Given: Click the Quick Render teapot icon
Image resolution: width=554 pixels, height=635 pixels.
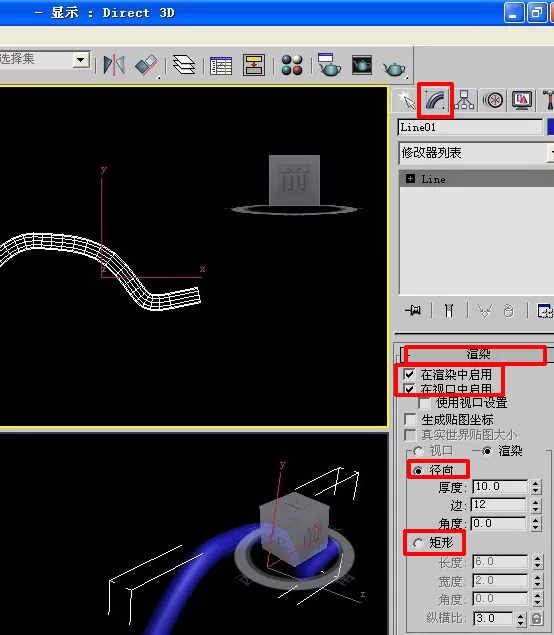Looking at the screenshot, I should (394, 68).
